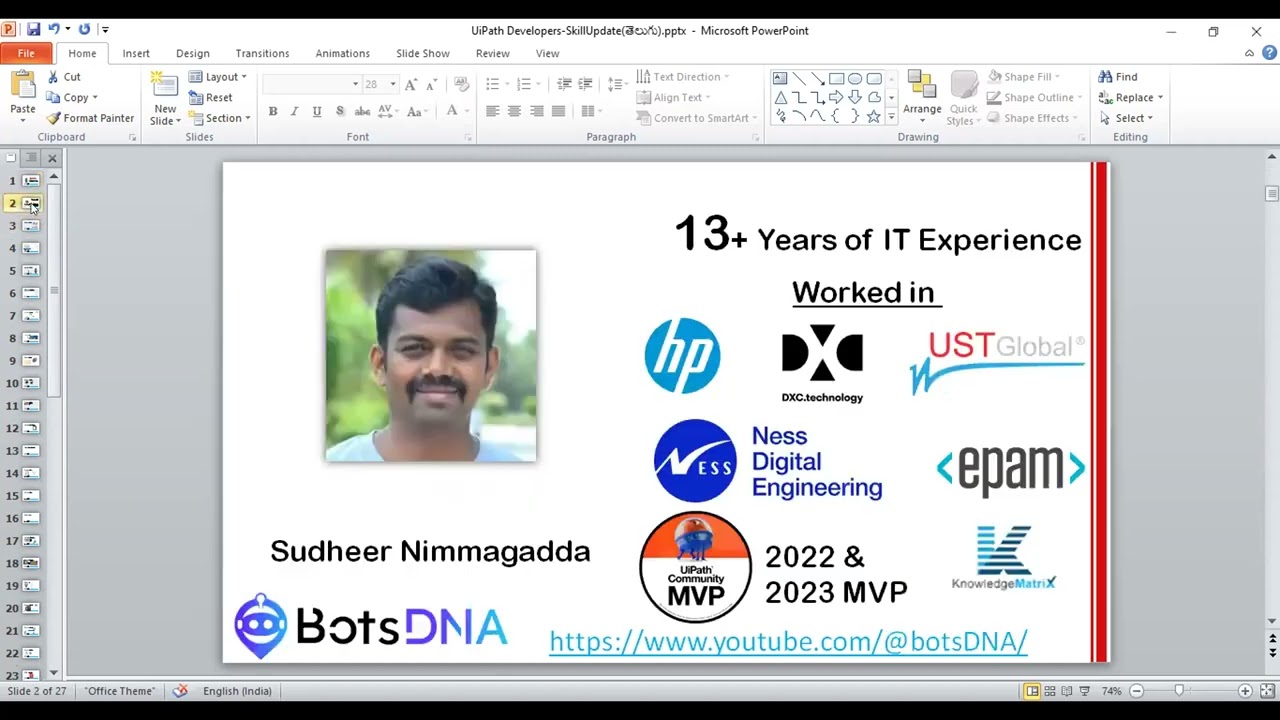The height and width of the screenshot is (720, 1280).
Task: Select the Isosceles Triangle shape
Action: [780, 97]
